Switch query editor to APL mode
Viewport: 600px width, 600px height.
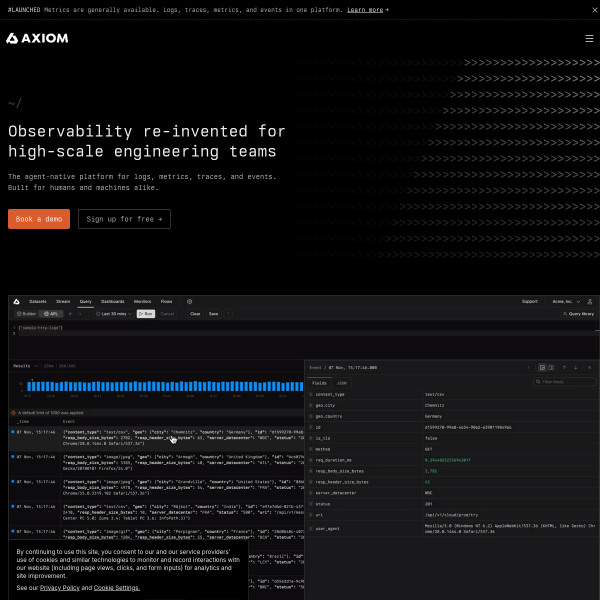point(51,314)
